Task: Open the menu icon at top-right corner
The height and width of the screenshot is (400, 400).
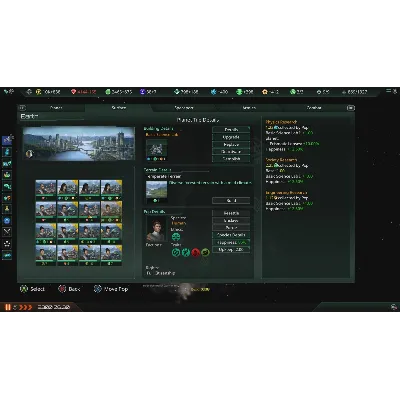Action: (x=389, y=91)
